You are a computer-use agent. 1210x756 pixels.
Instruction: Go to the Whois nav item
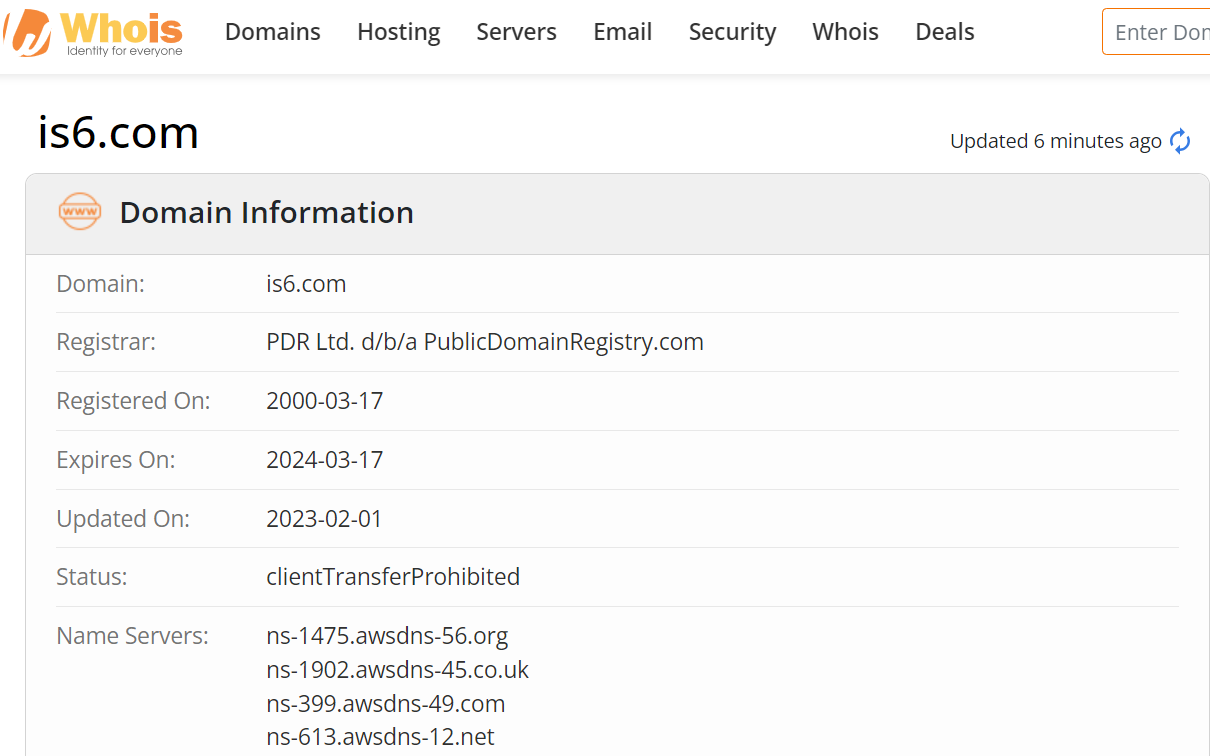[x=846, y=32]
